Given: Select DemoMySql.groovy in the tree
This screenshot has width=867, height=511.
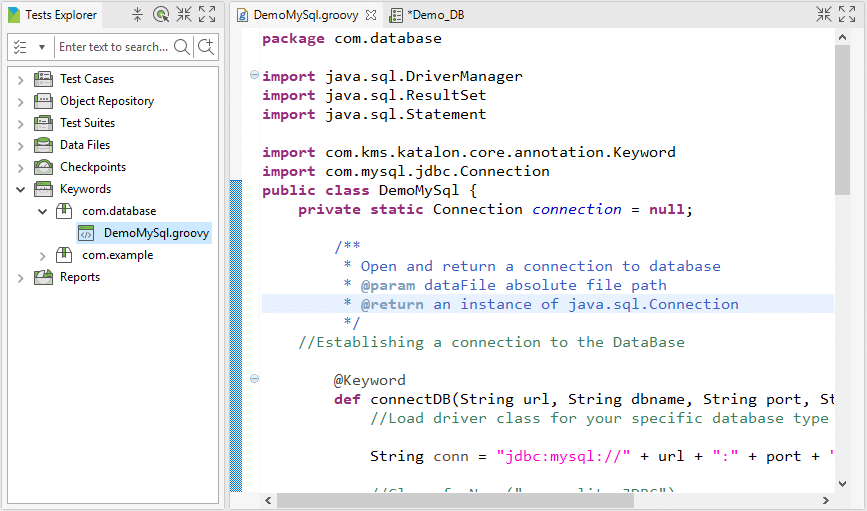Looking at the screenshot, I should point(156,233).
